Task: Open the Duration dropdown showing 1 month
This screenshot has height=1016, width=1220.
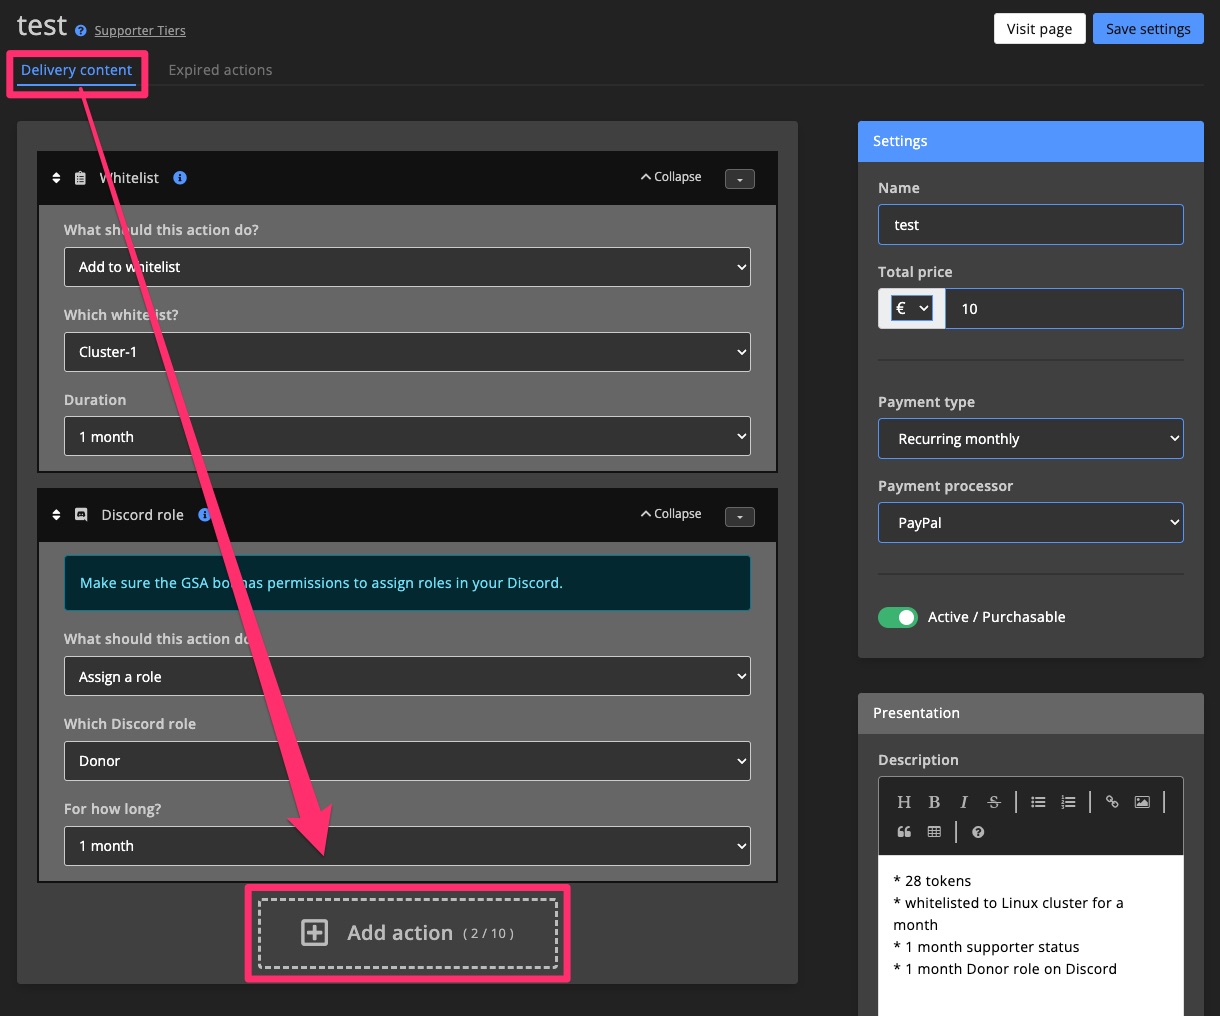Action: [x=406, y=436]
